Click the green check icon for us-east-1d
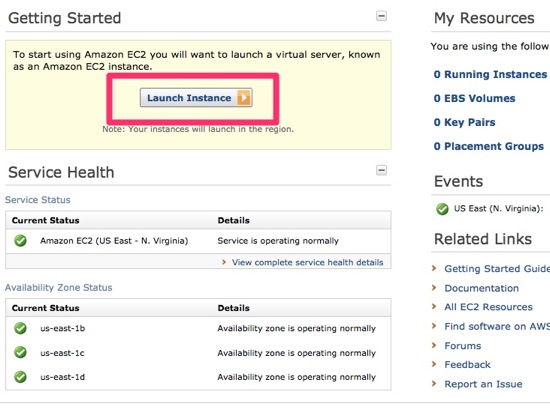 coord(20,377)
